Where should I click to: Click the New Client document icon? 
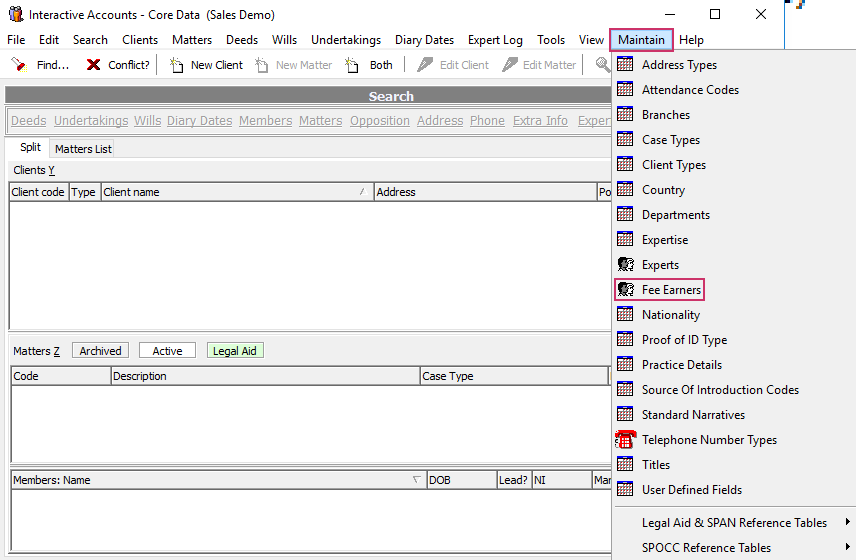(x=176, y=65)
